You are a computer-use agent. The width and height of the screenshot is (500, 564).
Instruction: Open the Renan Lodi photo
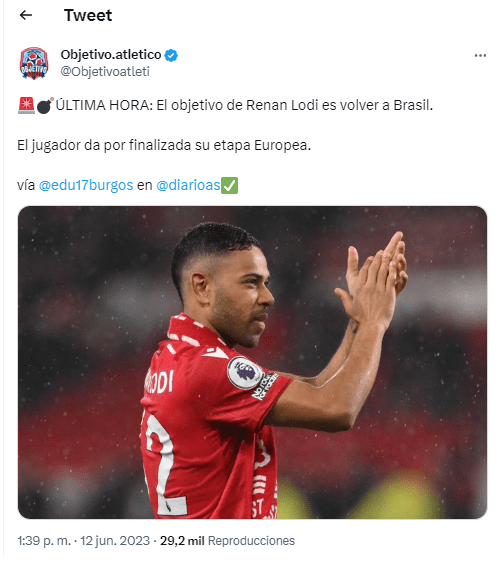pos(253,362)
